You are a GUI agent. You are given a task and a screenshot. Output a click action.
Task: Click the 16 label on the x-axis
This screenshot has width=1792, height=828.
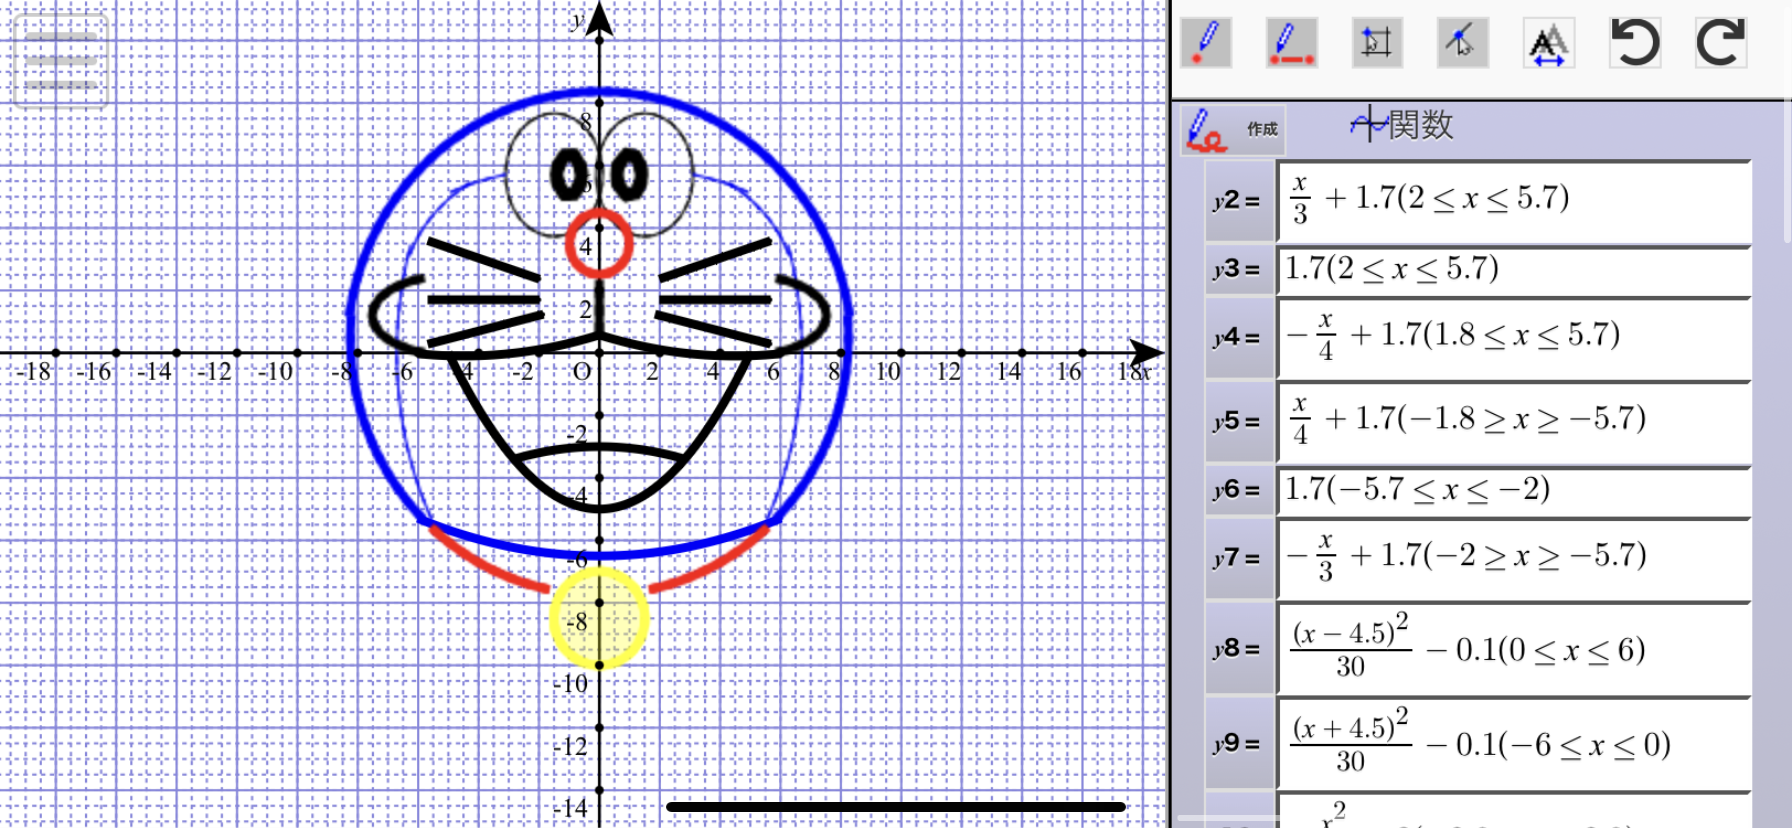click(1069, 372)
